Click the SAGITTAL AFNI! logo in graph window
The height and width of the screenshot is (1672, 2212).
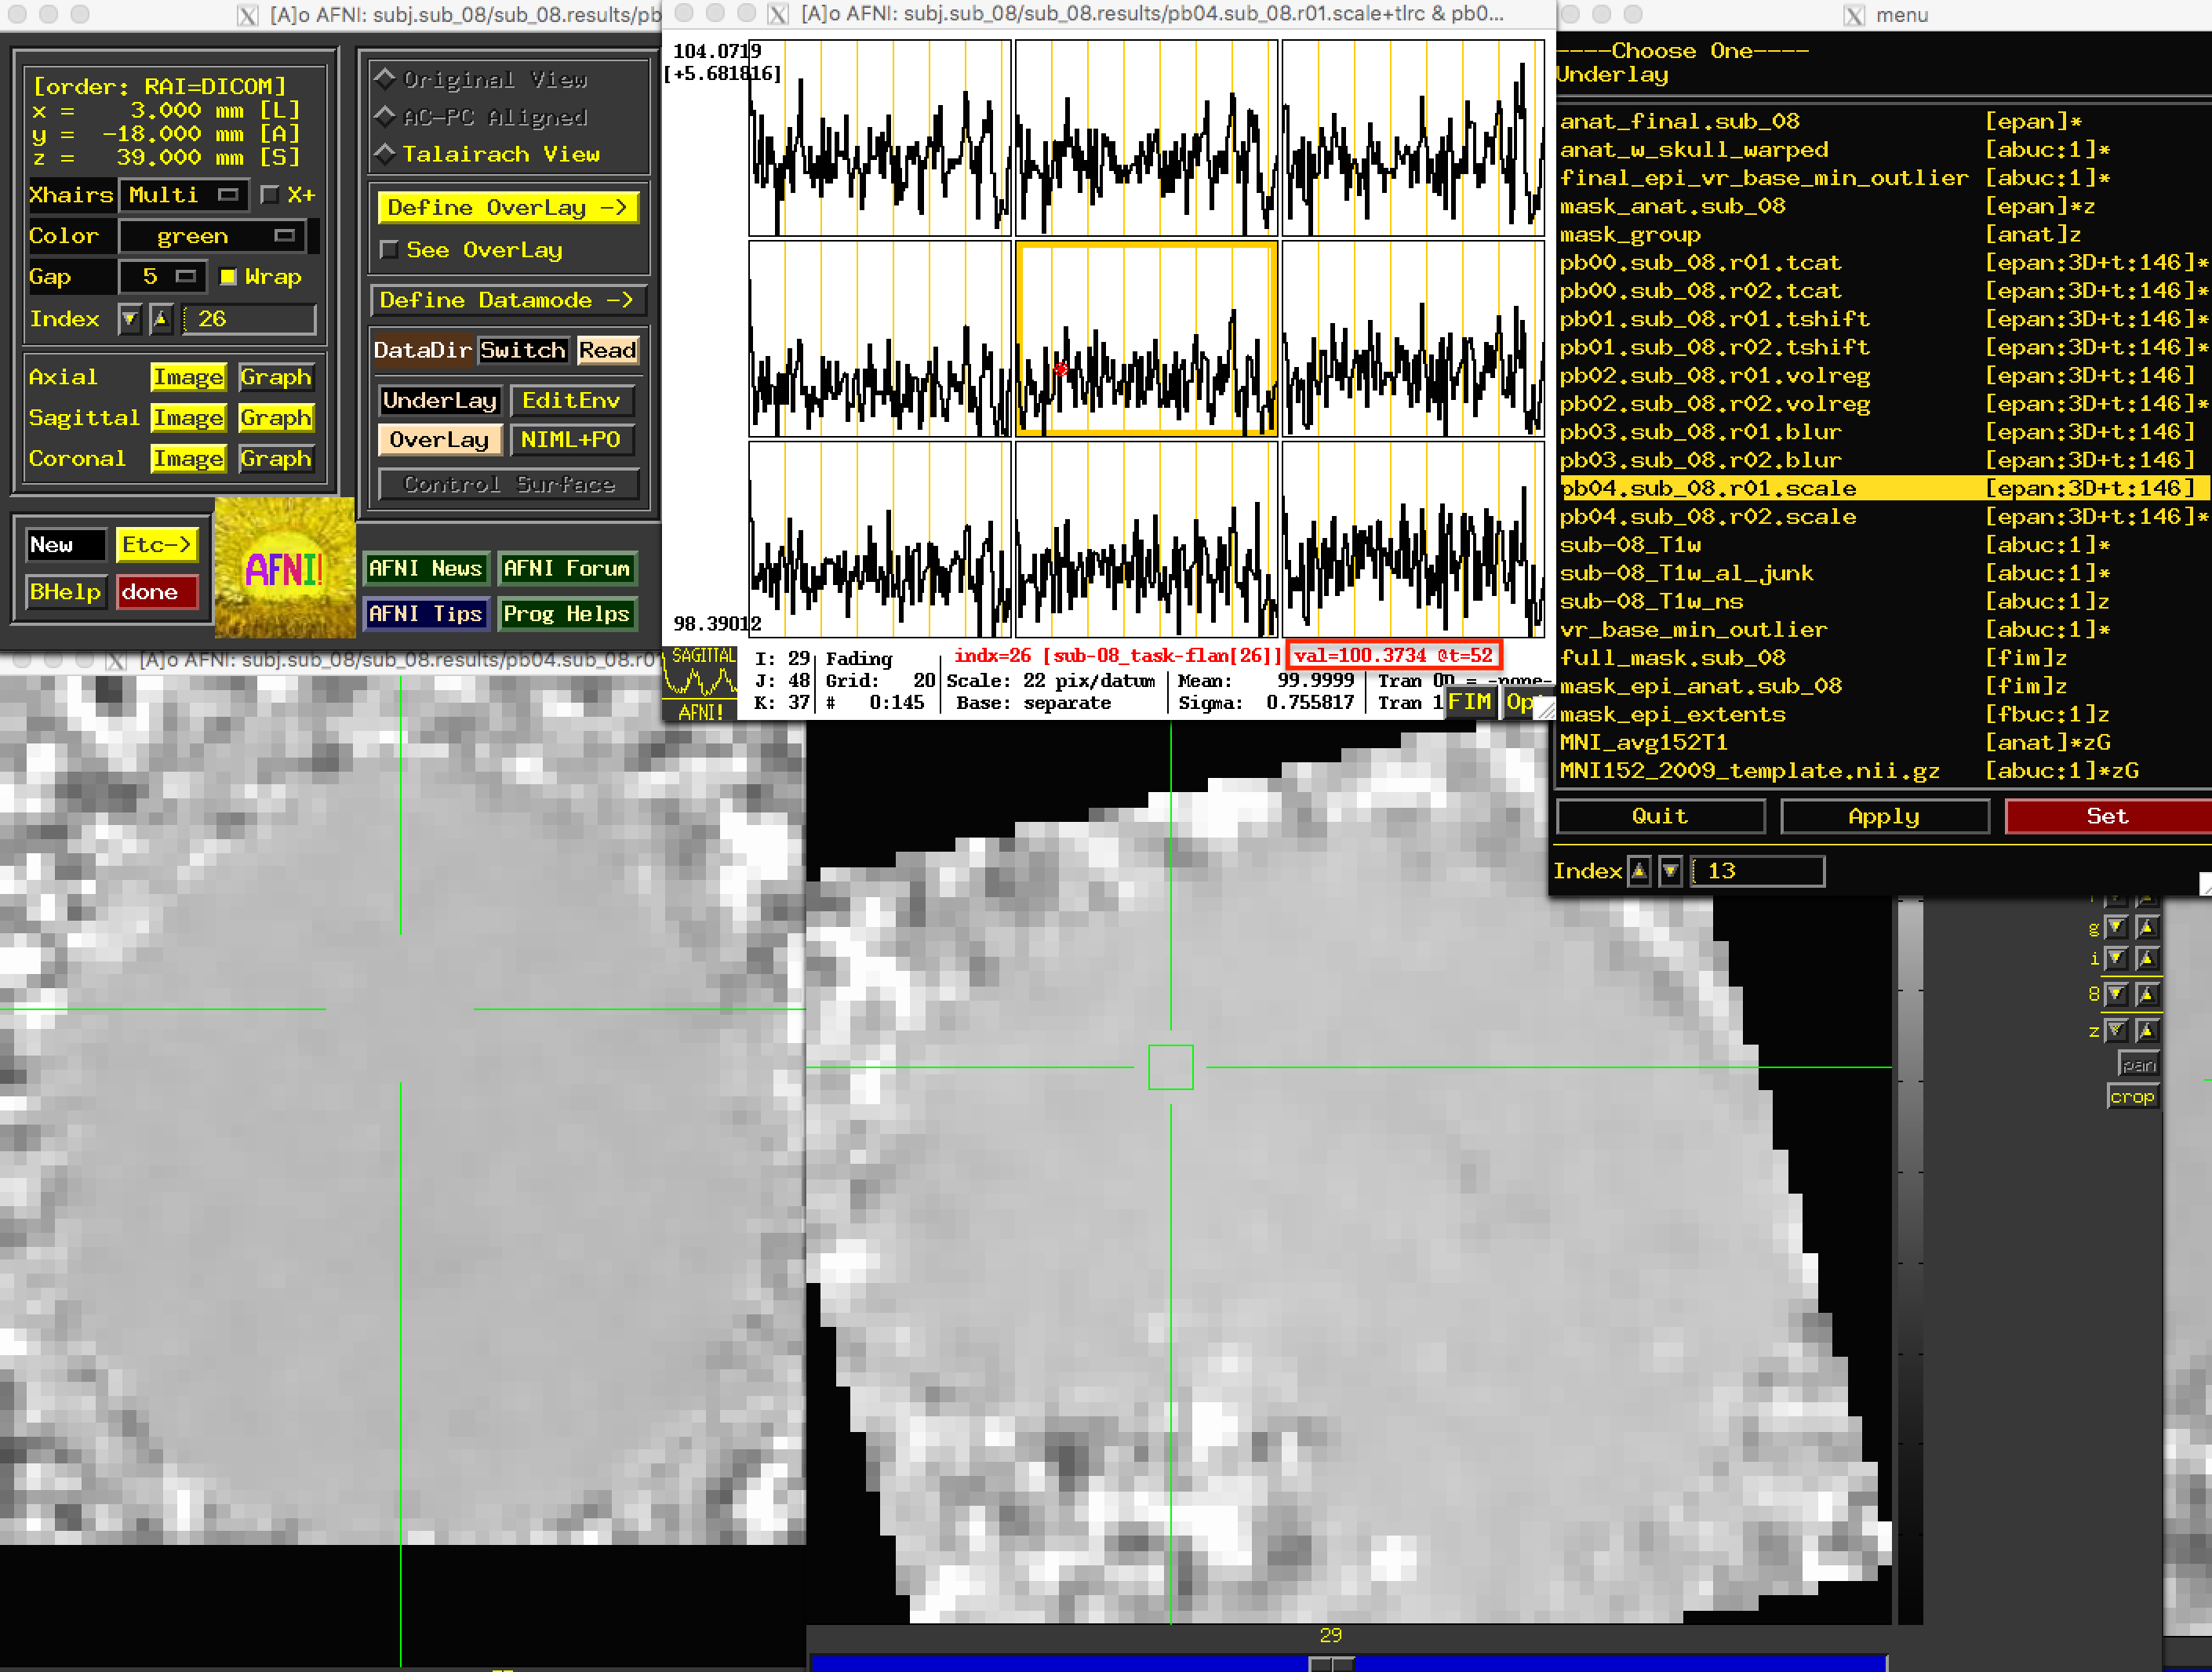700,684
